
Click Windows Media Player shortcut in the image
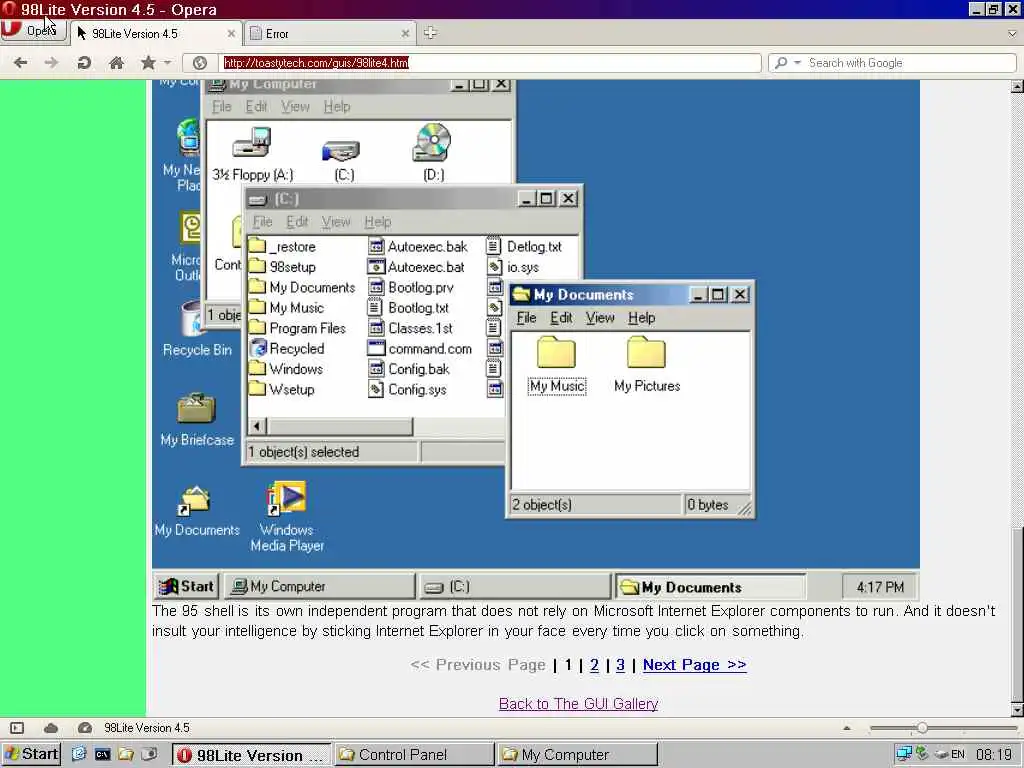coord(287,517)
